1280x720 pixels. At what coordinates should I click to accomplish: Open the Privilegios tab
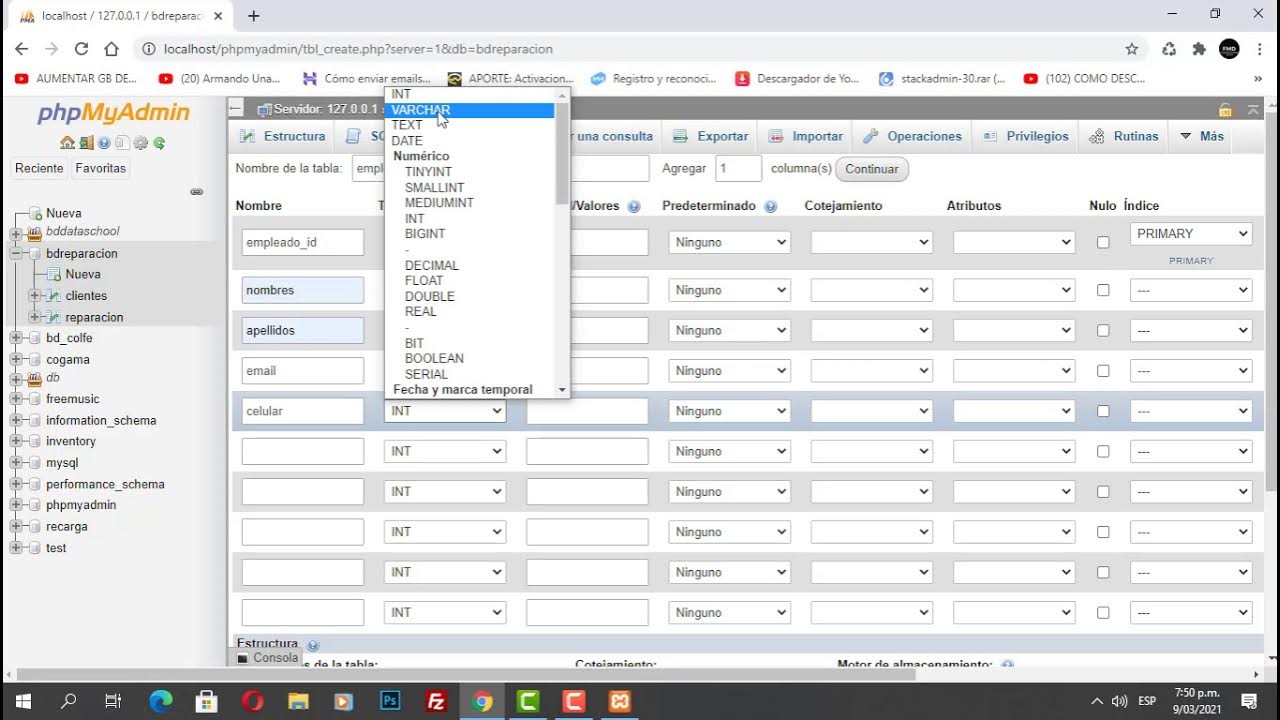(x=1025, y=136)
